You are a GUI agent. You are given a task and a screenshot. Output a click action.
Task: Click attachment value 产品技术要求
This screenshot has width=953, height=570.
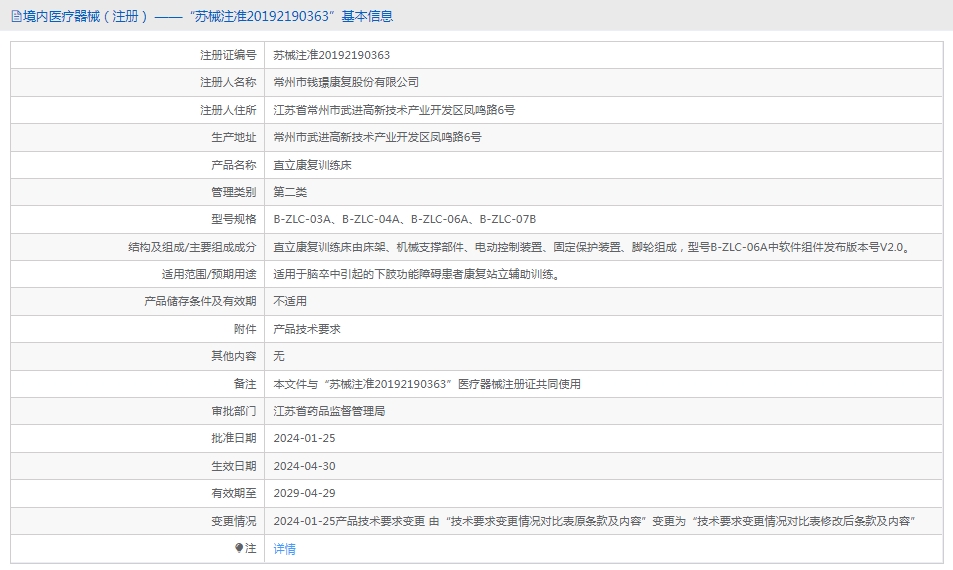307,329
